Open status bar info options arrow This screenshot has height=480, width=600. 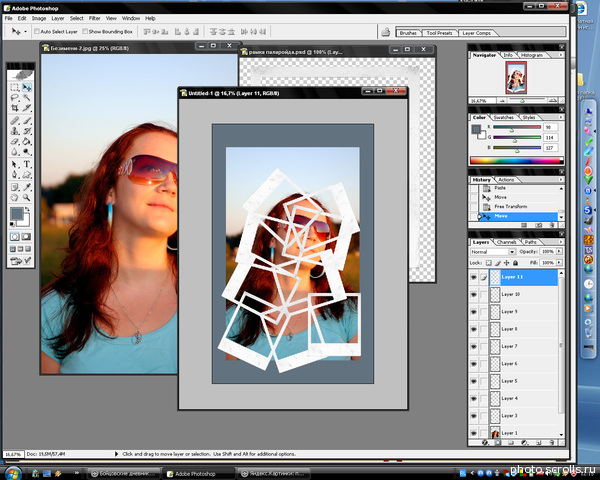click(x=117, y=454)
